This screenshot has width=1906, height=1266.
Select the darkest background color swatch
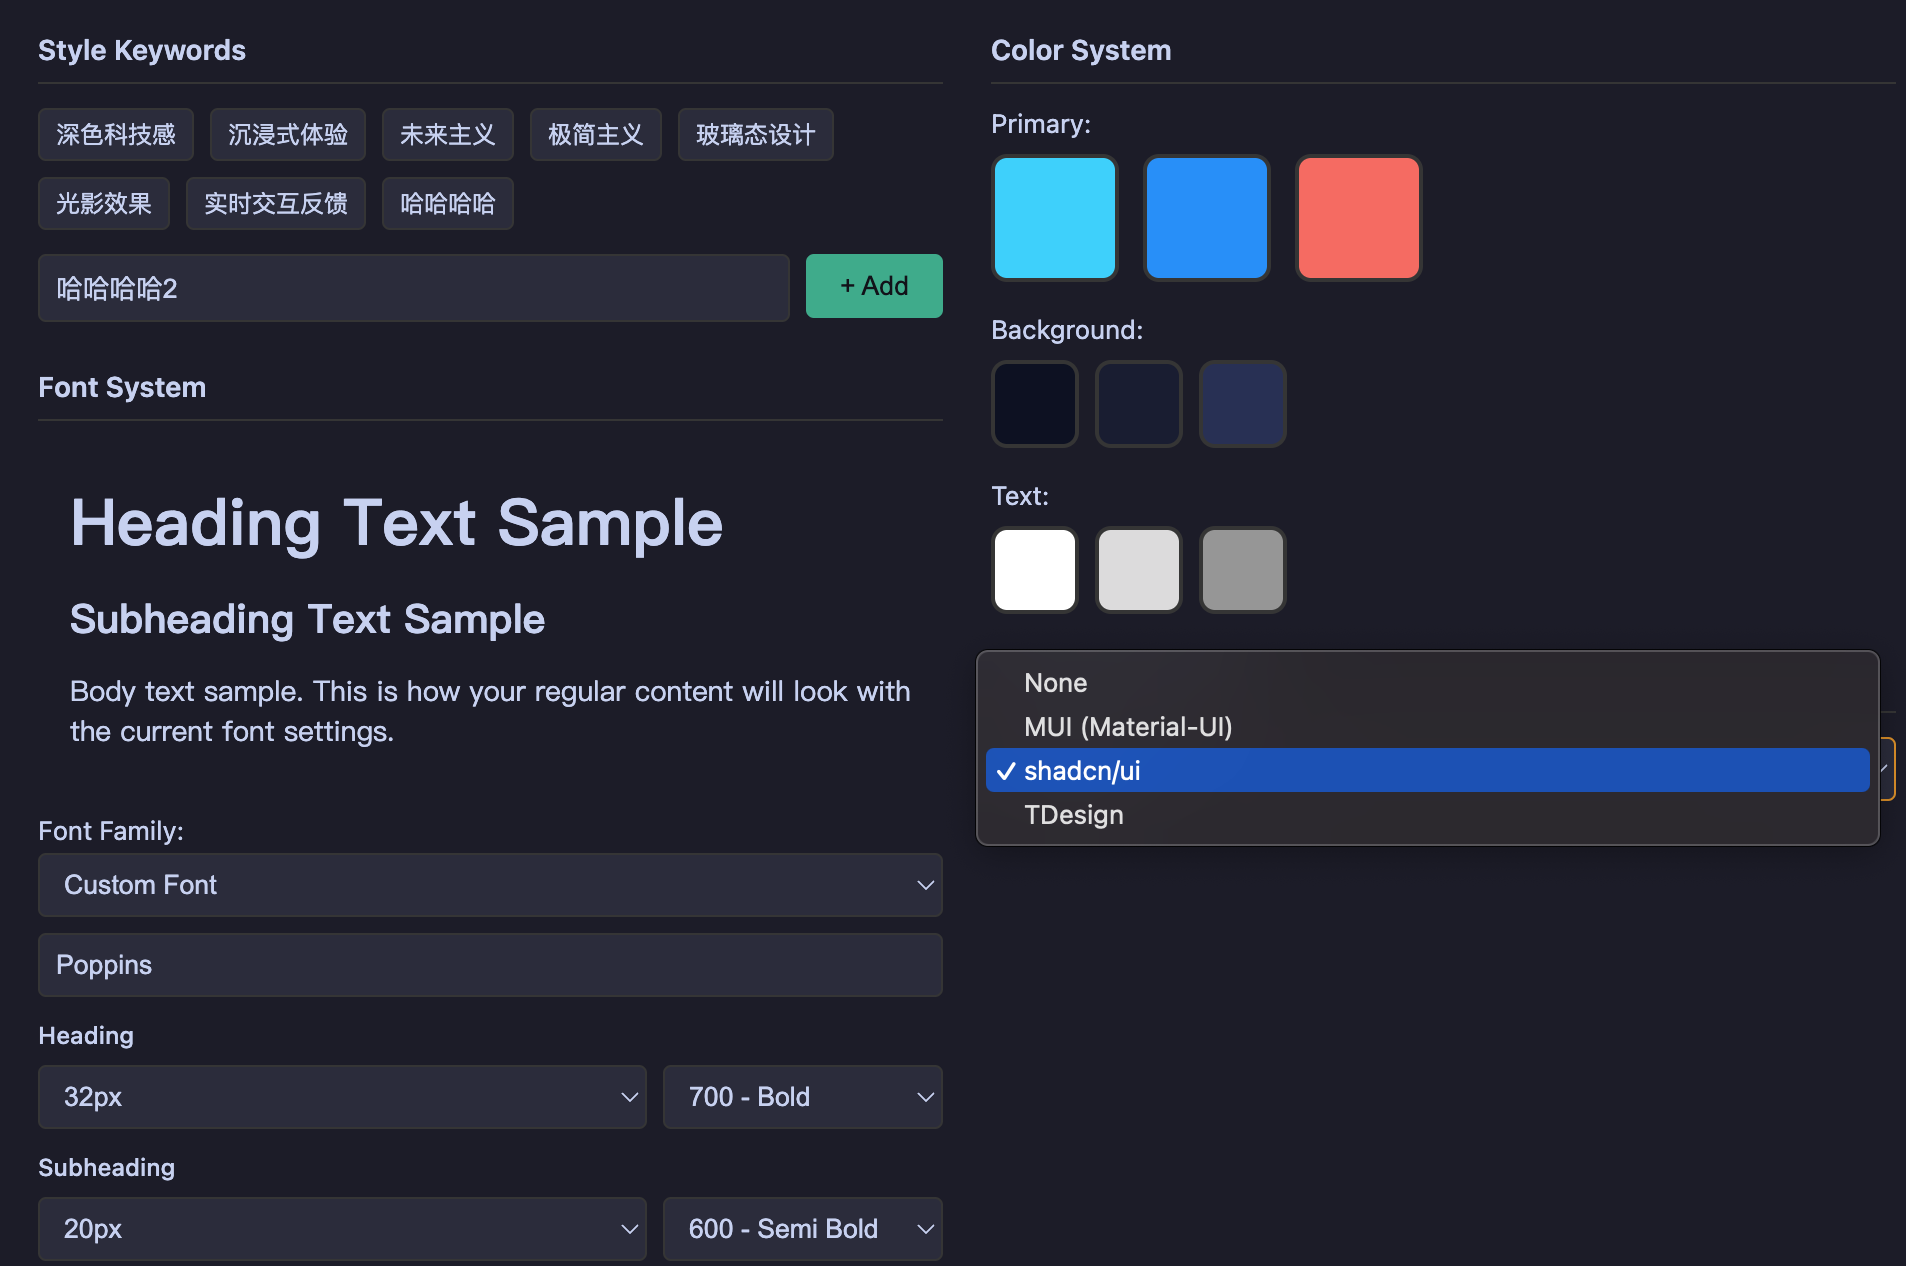pyautogui.click(x=1034, y=404)
